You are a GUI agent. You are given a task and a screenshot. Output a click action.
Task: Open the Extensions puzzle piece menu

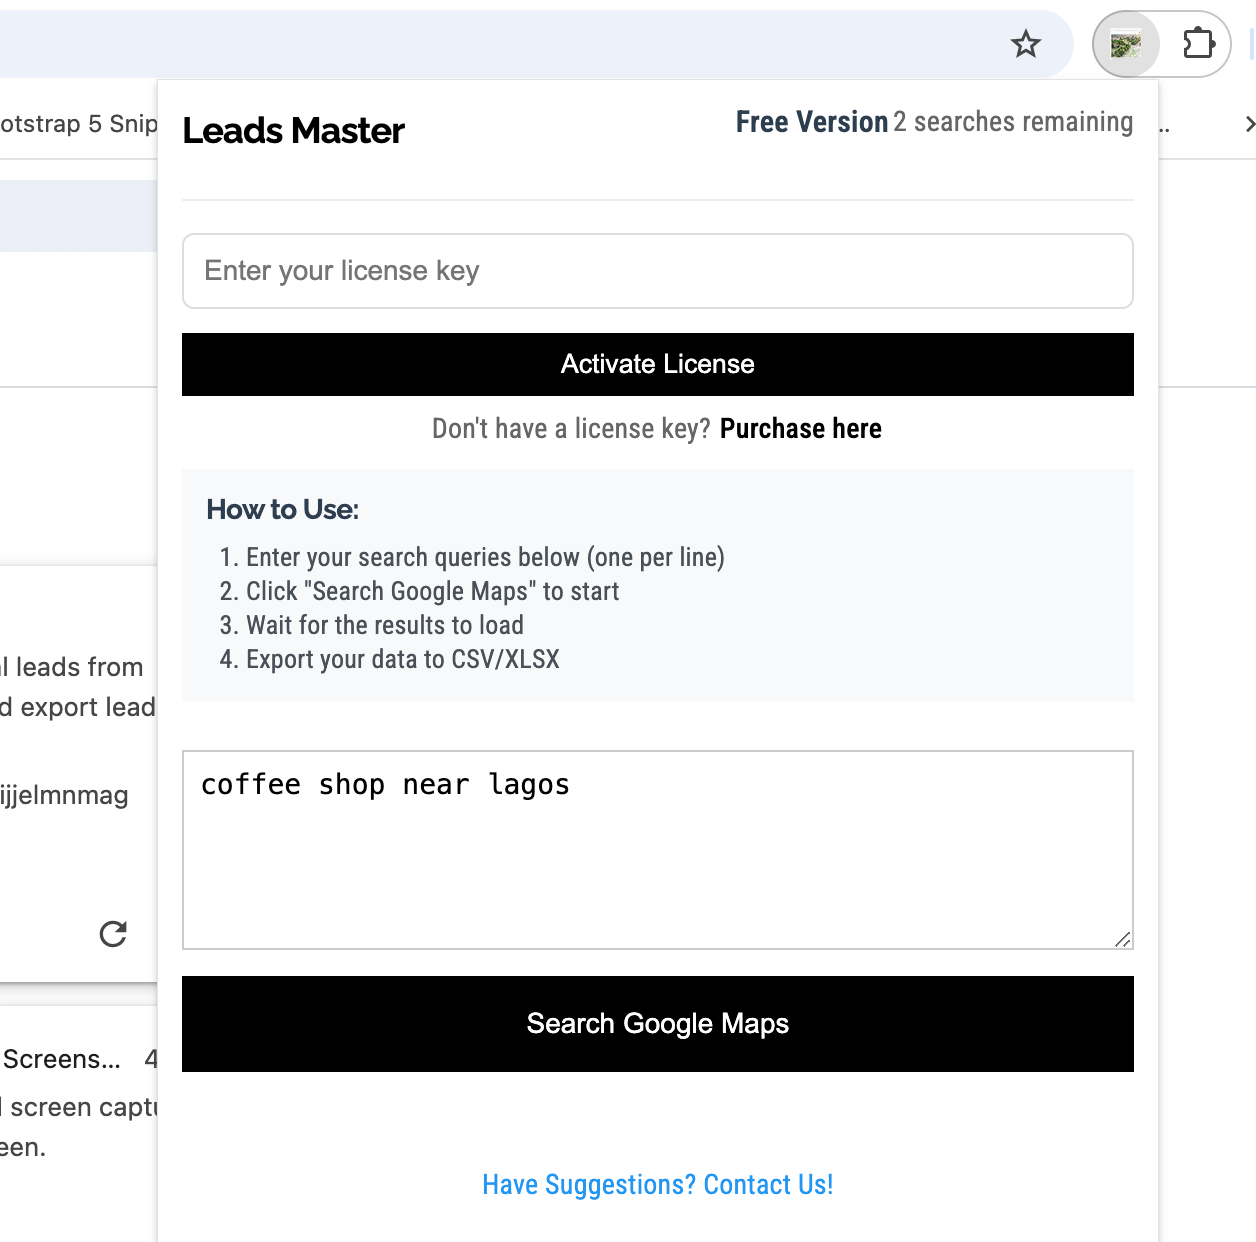click(x=1198, y=44)
